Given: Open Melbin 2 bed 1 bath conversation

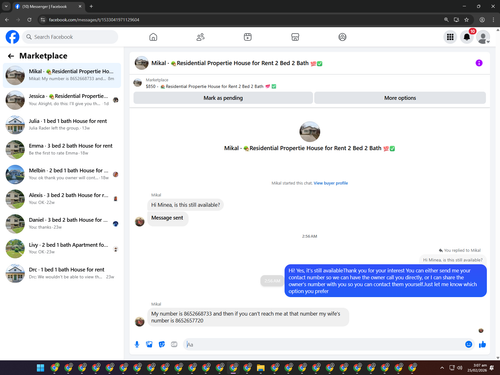Looking at the screenshot, I should (x=62, y=174).
